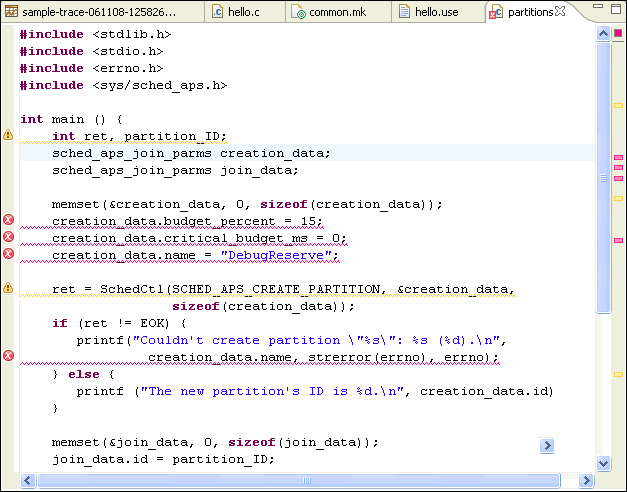The width and height of the screenshot is (627, 492).
Task: Jump to first yellow warning in overview ruler
Action: (x=618, y=105)
